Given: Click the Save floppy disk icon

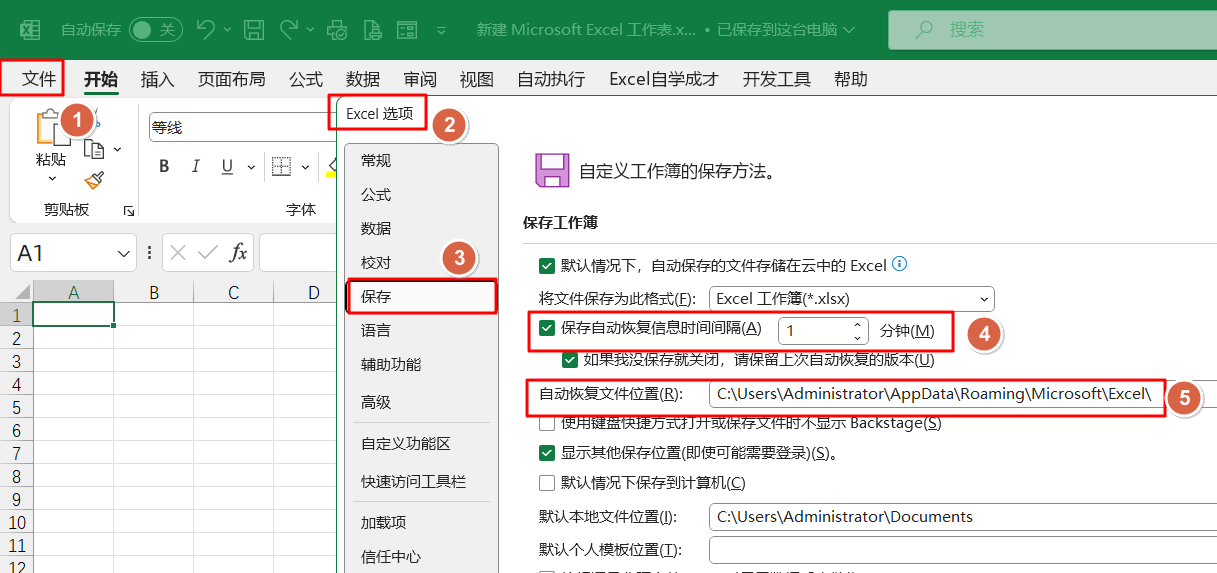Looking at the screenshot, I should (x=255, y=30).
